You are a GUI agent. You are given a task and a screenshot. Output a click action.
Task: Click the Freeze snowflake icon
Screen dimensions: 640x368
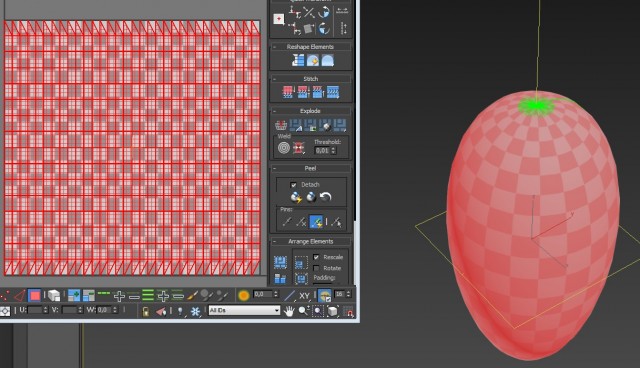click(x=196, y=312)
